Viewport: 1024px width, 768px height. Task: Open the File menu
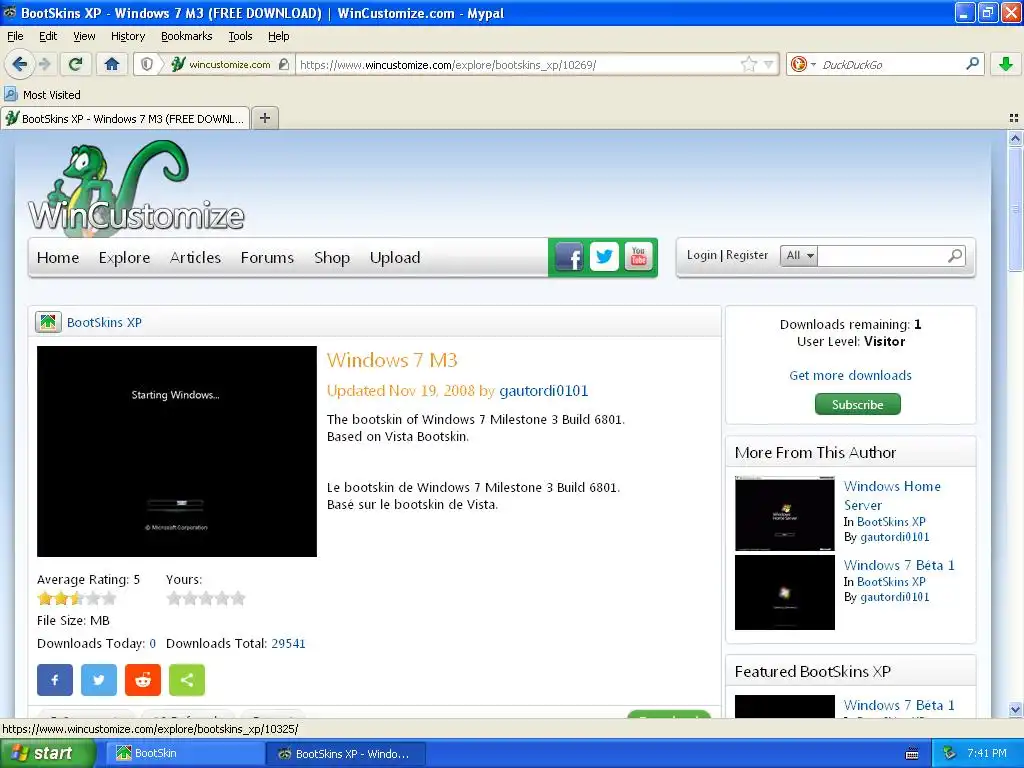click(15, 36)
